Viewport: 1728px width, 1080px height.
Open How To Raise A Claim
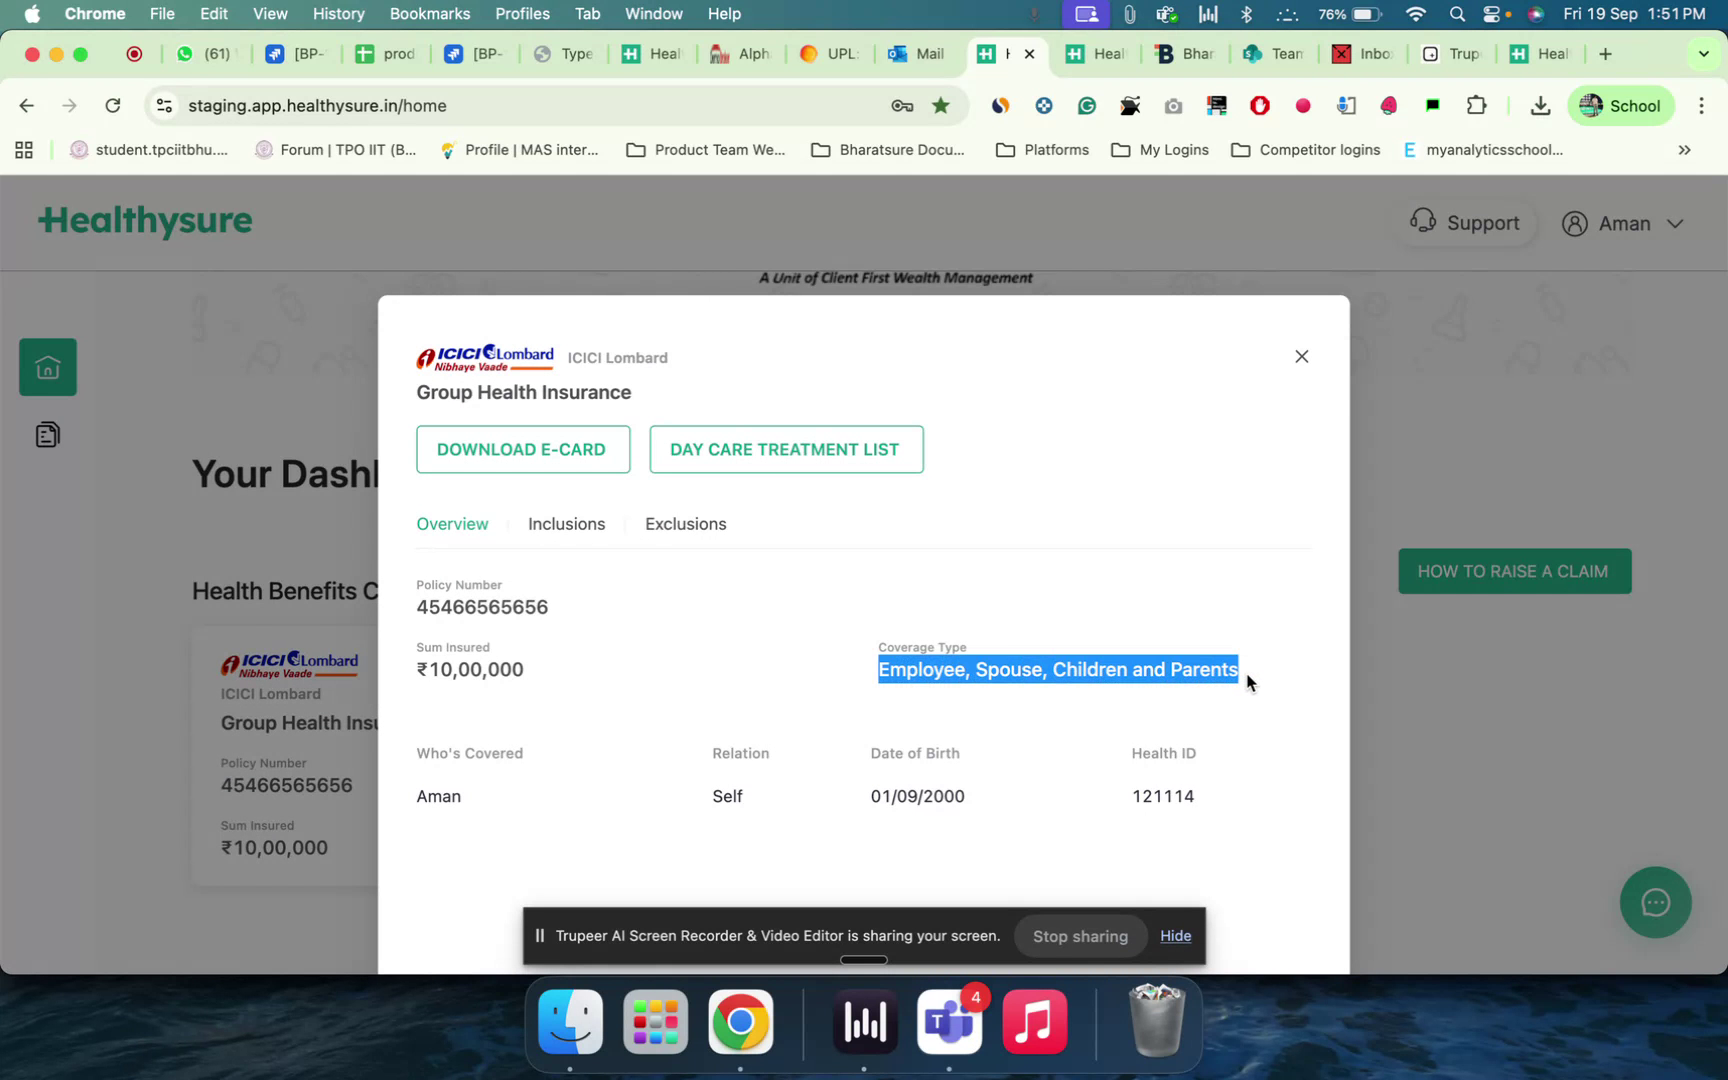(x=1513, y=571)
